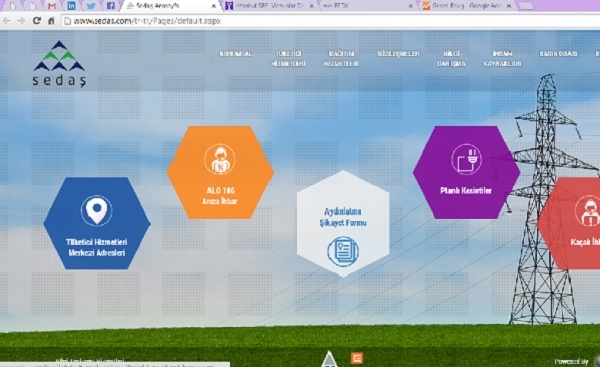Open Planlı Kesintiler link

click(x=466, y=191)
